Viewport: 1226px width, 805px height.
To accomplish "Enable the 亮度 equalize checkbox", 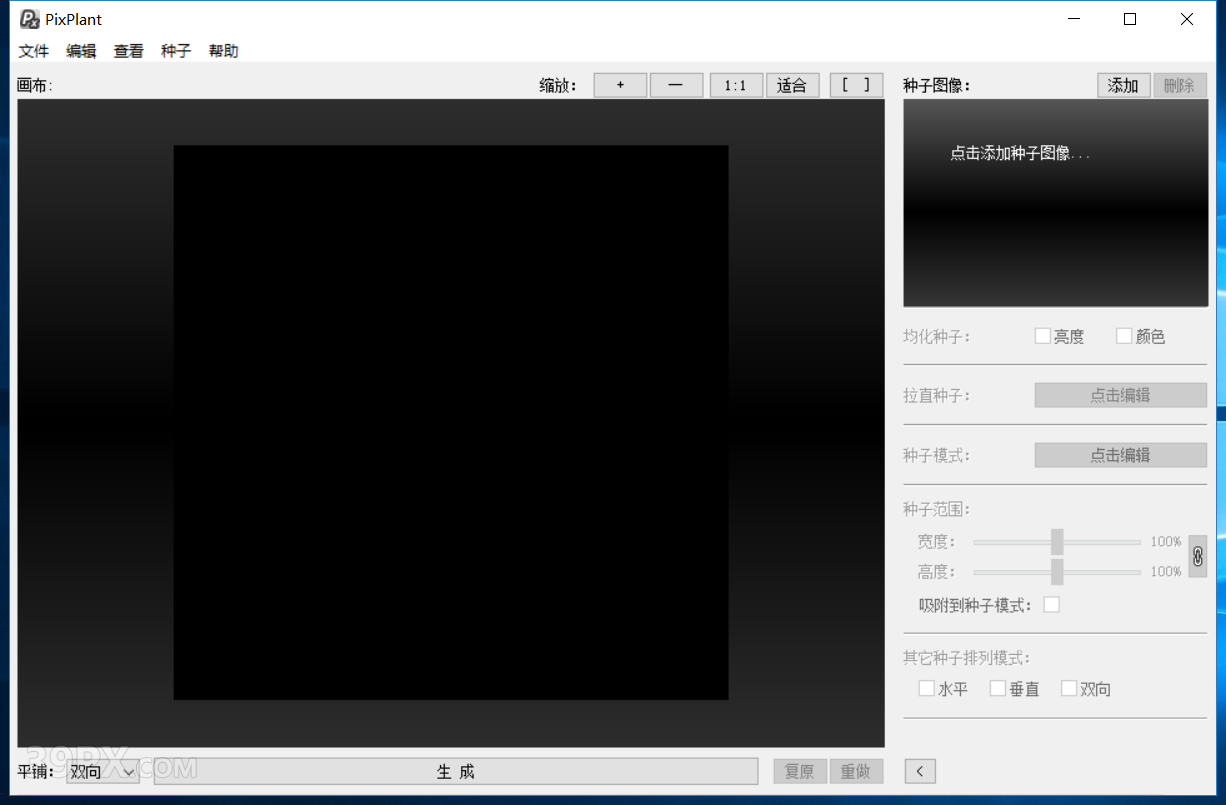I will pos(1043,336).
